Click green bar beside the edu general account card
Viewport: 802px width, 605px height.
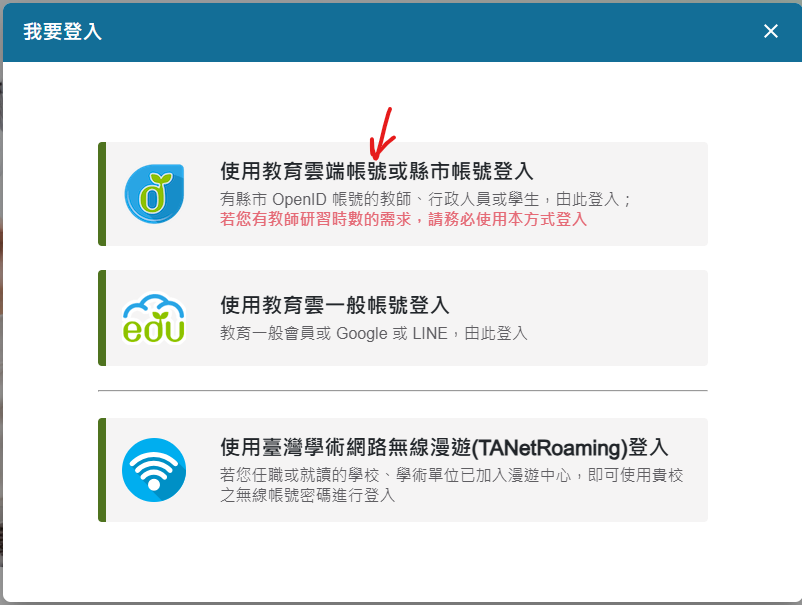pyautogui.click(x=102, y=318)
